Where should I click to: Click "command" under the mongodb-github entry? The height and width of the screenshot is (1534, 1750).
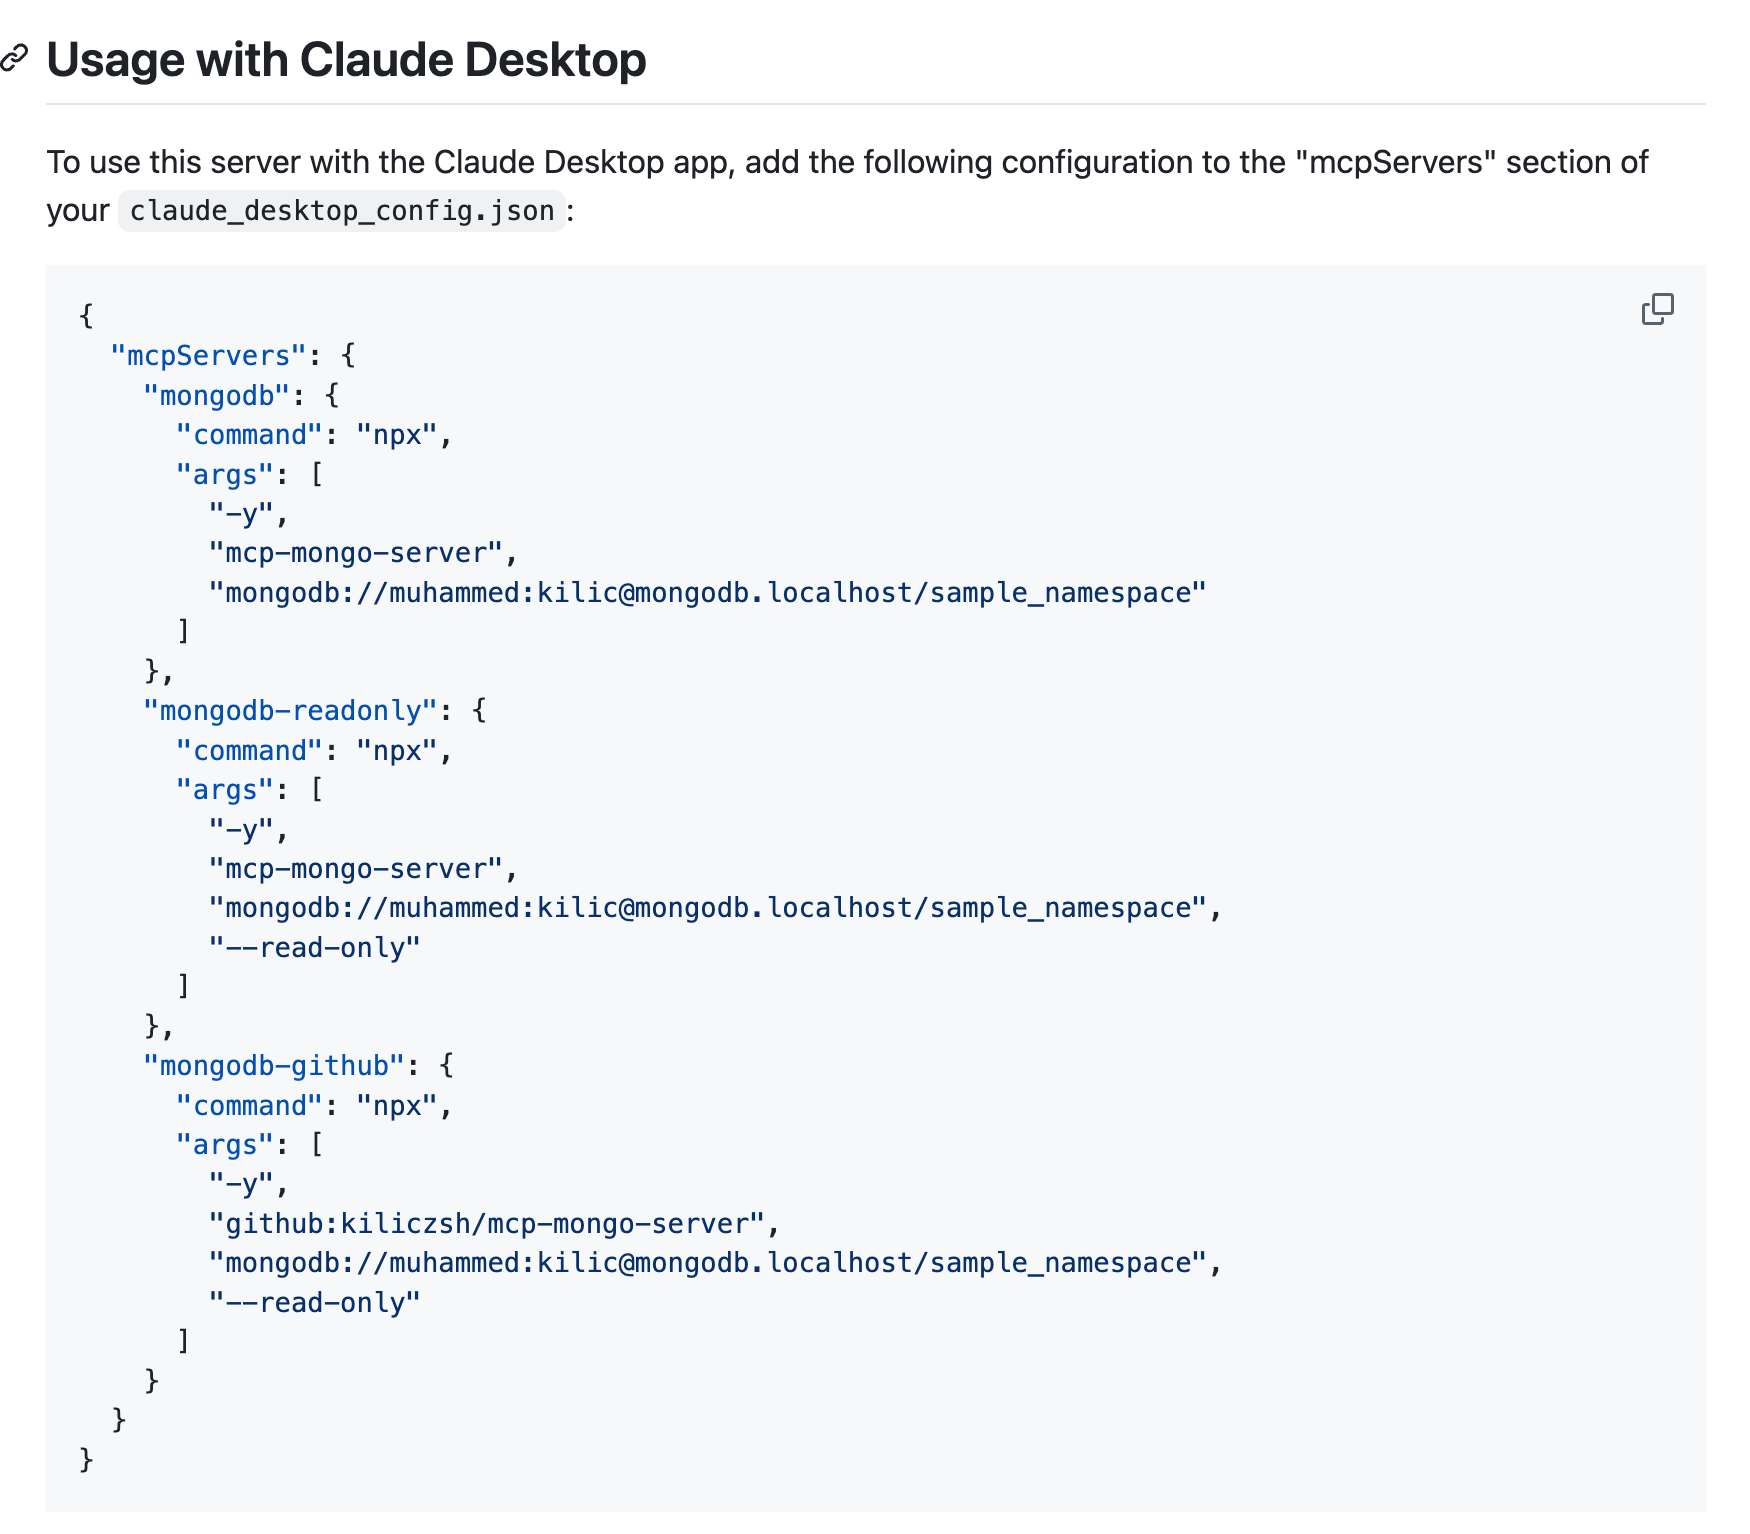pos(249,1106)
